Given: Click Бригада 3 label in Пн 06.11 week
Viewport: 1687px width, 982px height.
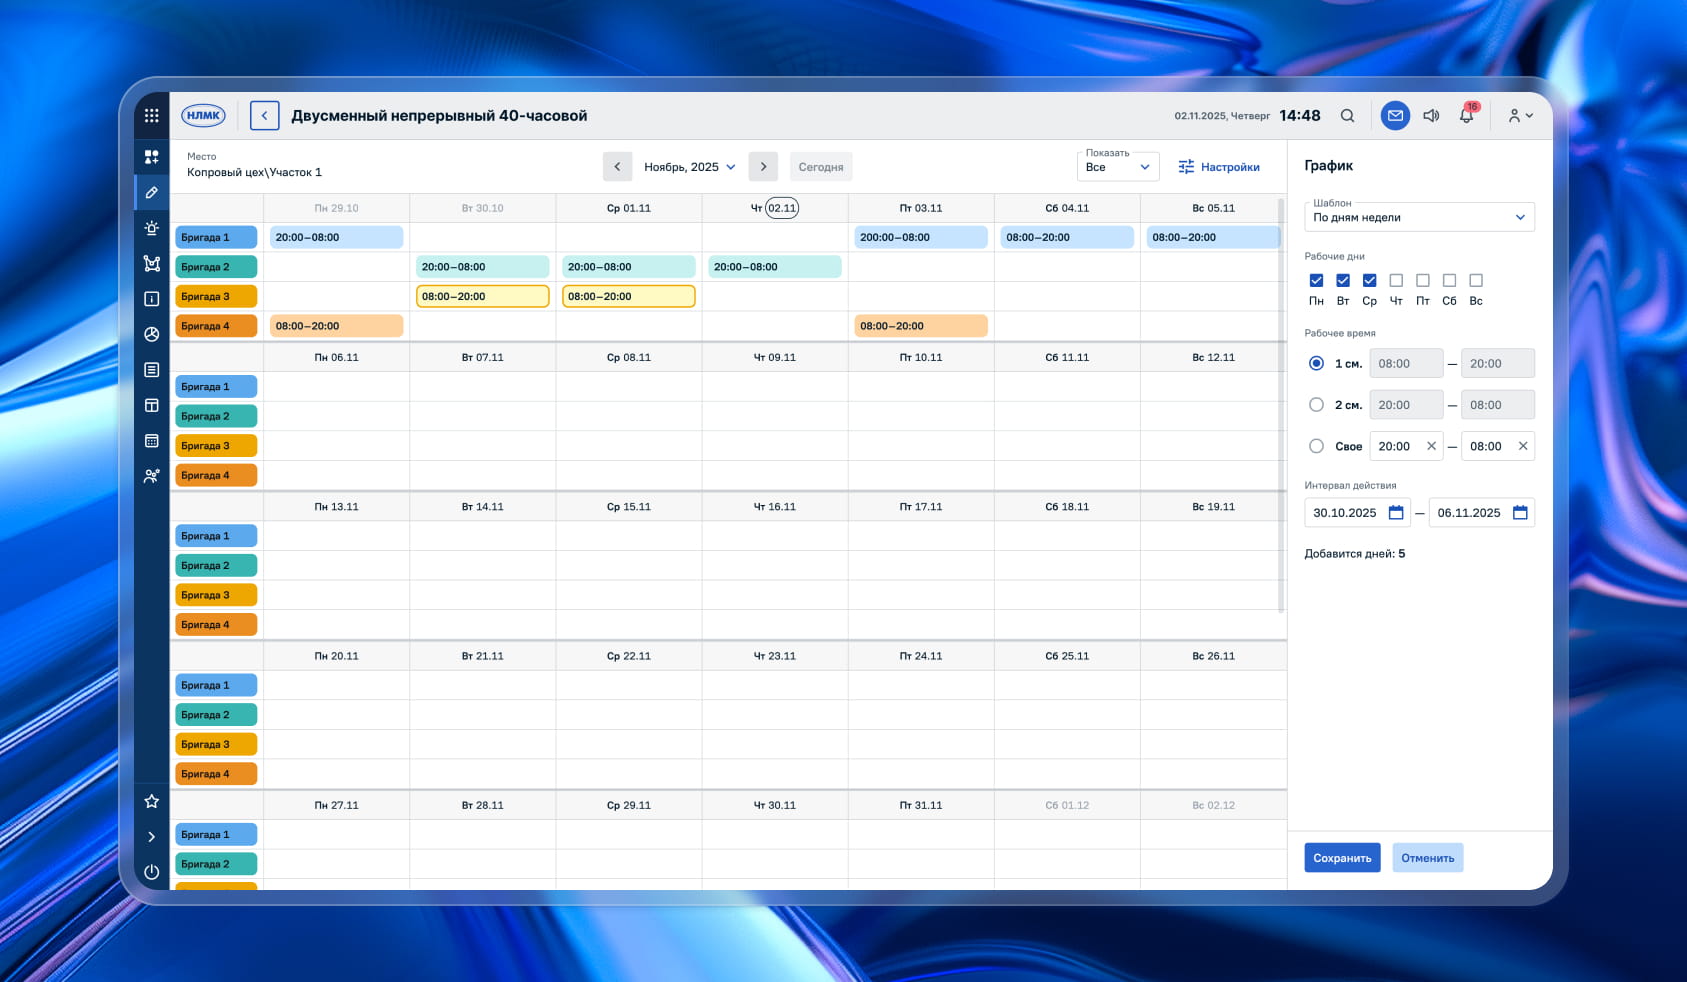Looking at the screenshot, I should click(x=216, y=446).
